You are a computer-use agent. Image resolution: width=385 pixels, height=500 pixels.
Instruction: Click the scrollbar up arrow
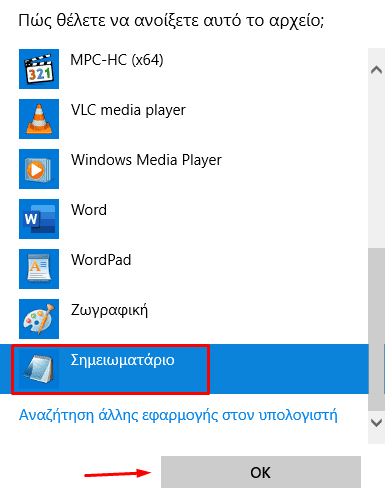pos(376,70)
